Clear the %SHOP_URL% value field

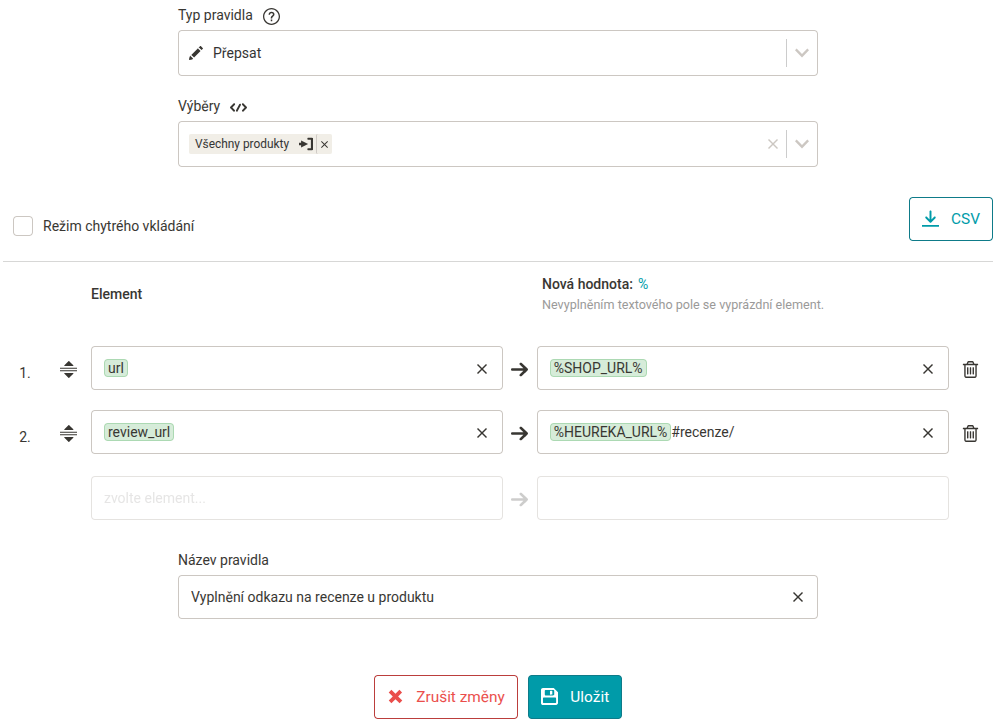tap(928, 369)
